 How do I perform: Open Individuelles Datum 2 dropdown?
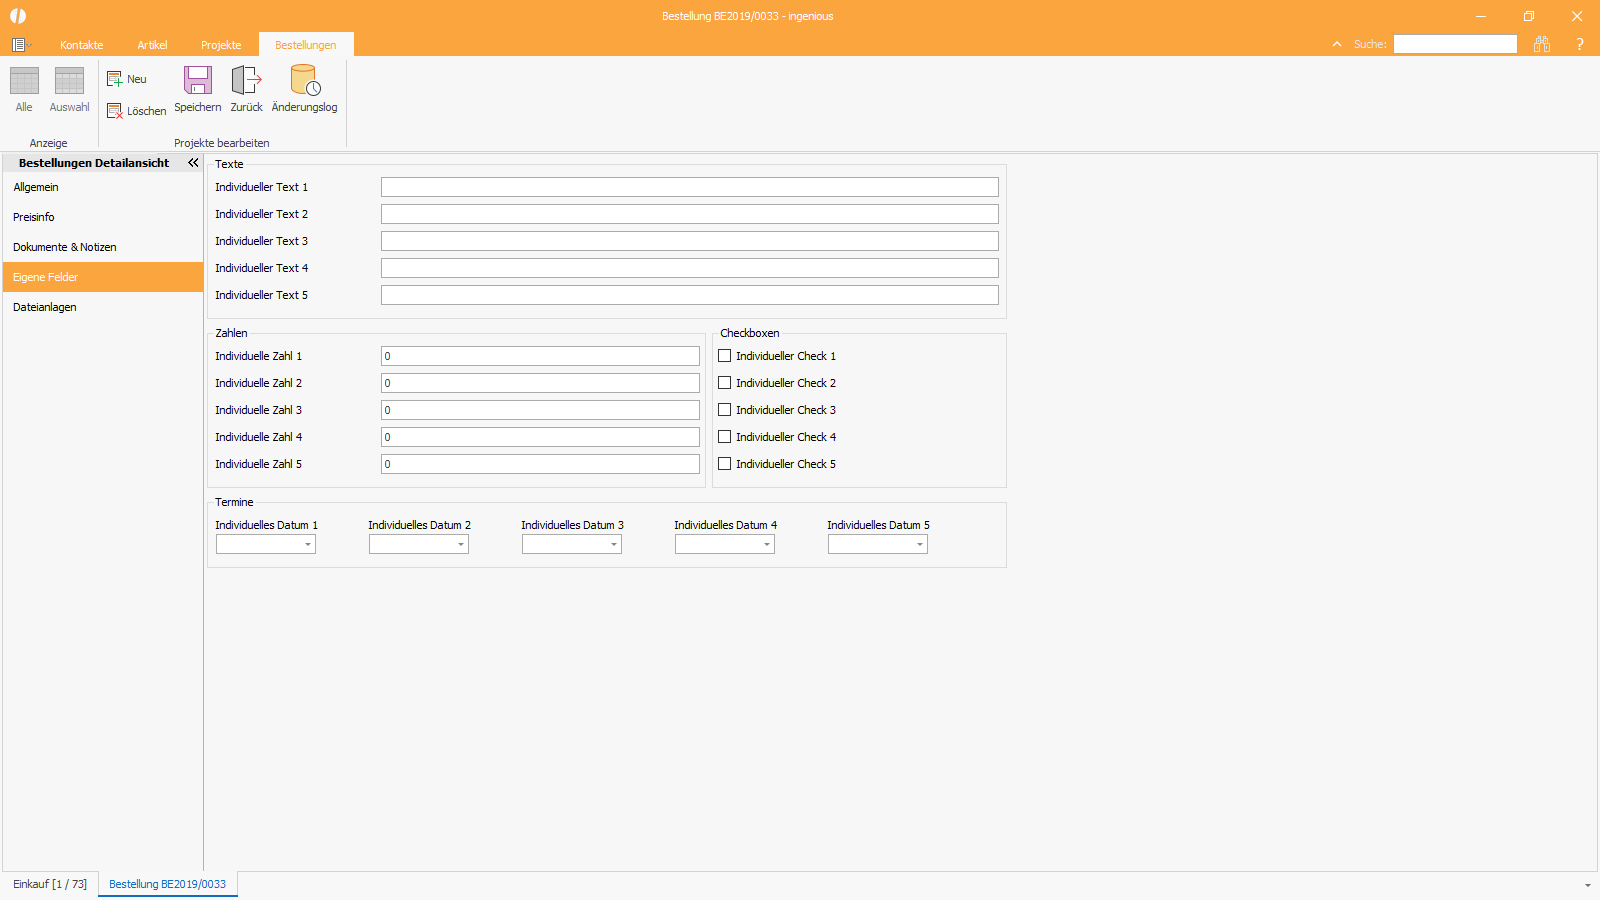[461, 544]
